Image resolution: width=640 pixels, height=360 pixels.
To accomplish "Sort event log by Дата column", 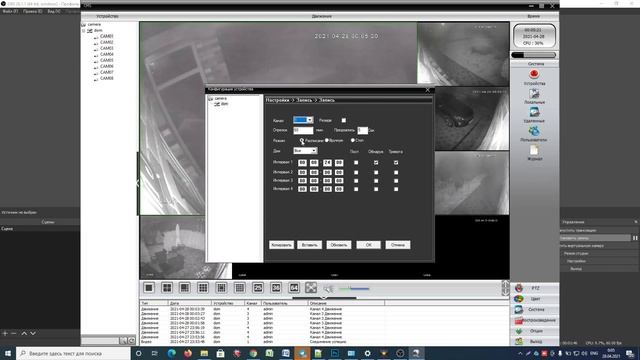I will 190,303.
